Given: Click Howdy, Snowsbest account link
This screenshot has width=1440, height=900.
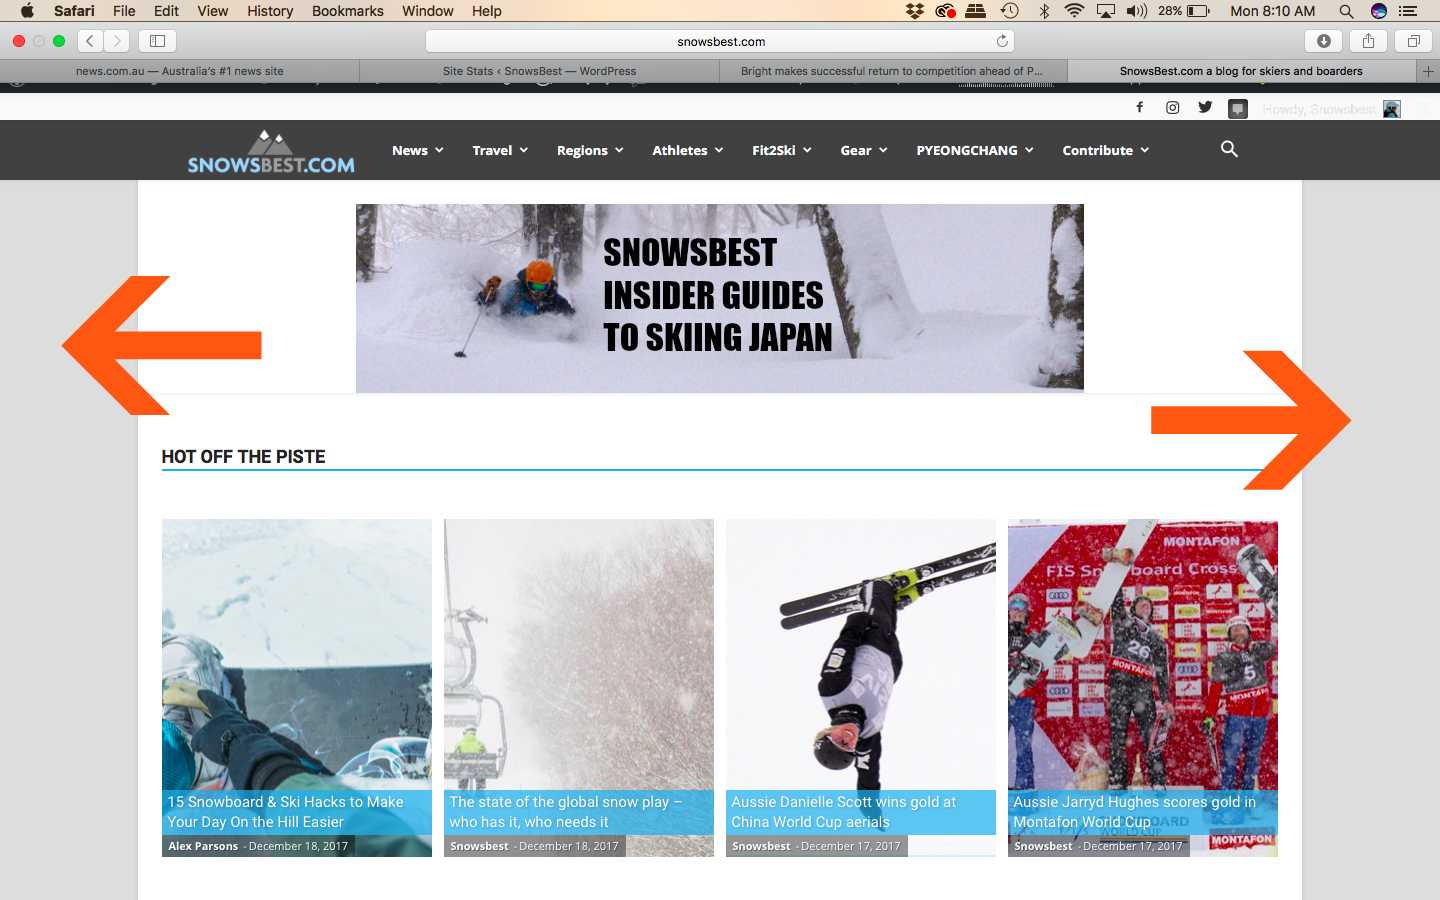Looking at the screenshot, I should [1318, 109].
